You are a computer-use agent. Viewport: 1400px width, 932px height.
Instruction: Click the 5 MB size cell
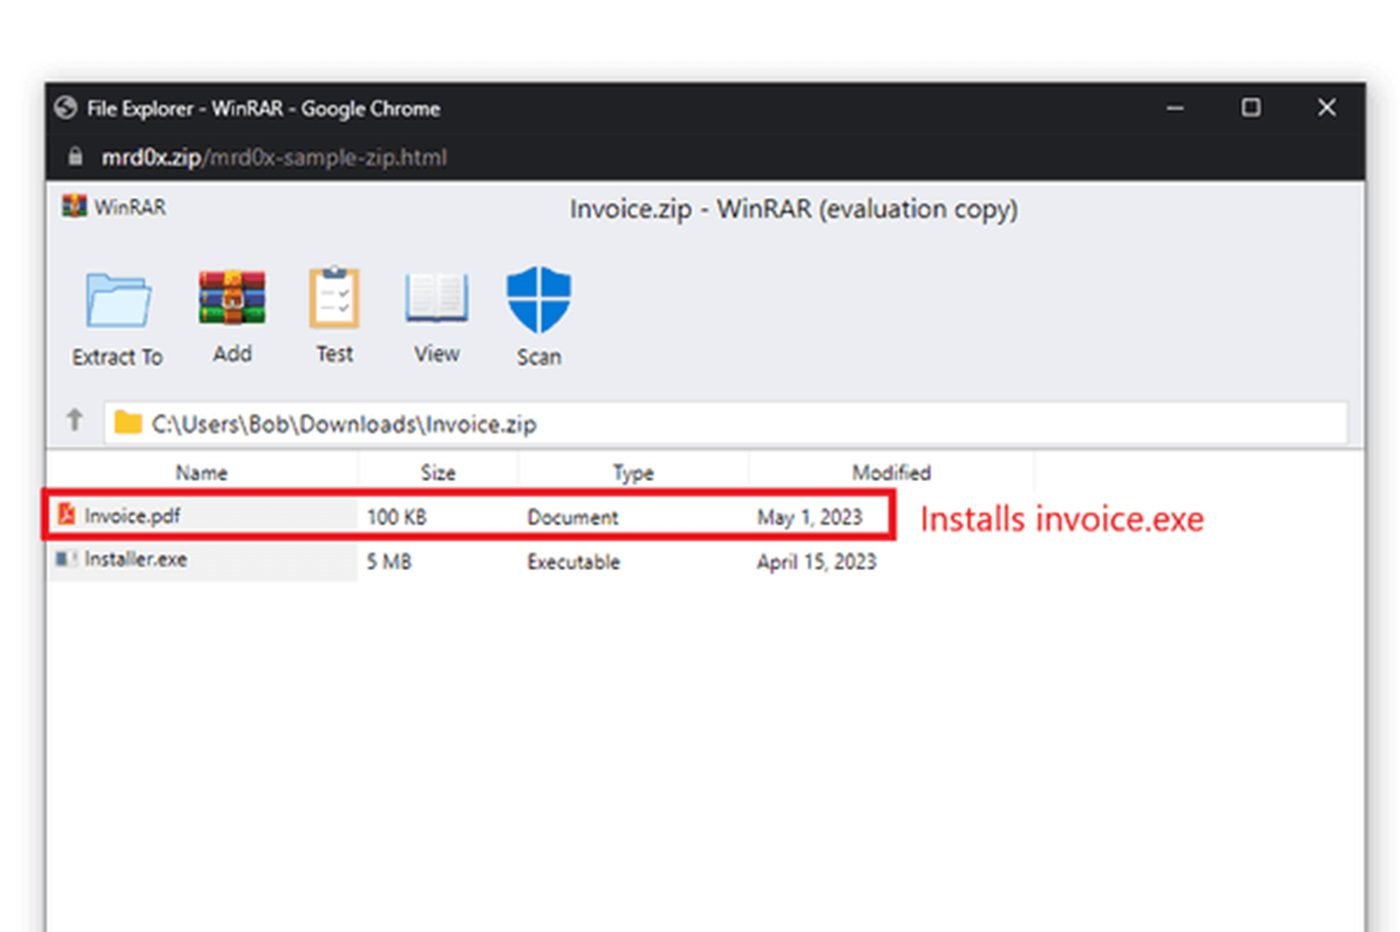tap(388, 562)
